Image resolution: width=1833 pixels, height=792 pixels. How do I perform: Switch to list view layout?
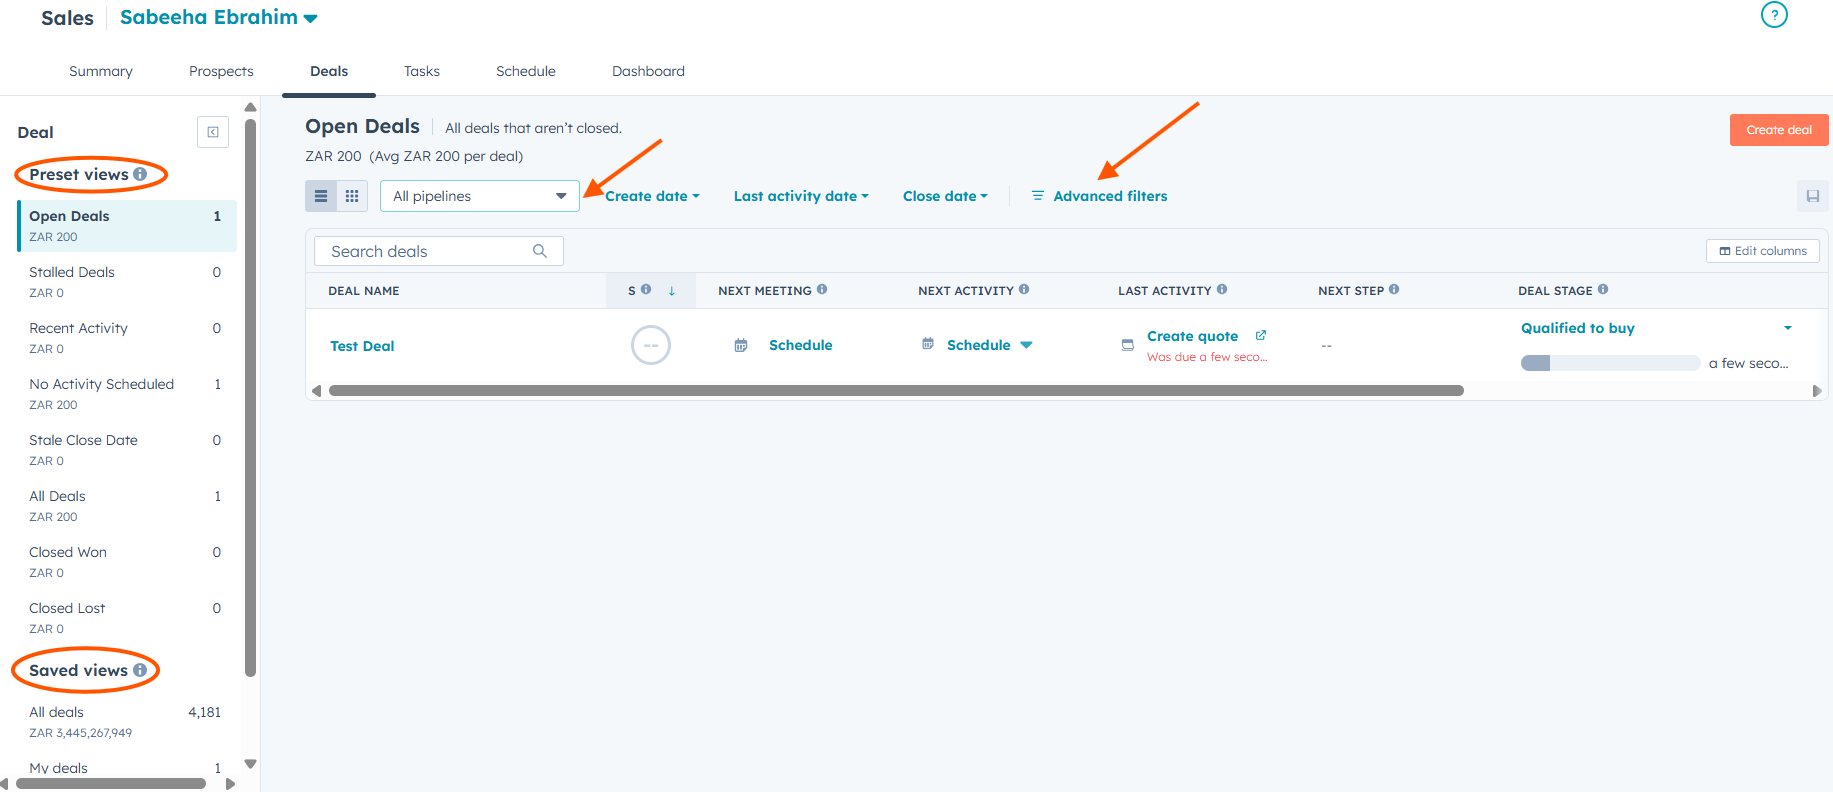click(x=321, y=196)
